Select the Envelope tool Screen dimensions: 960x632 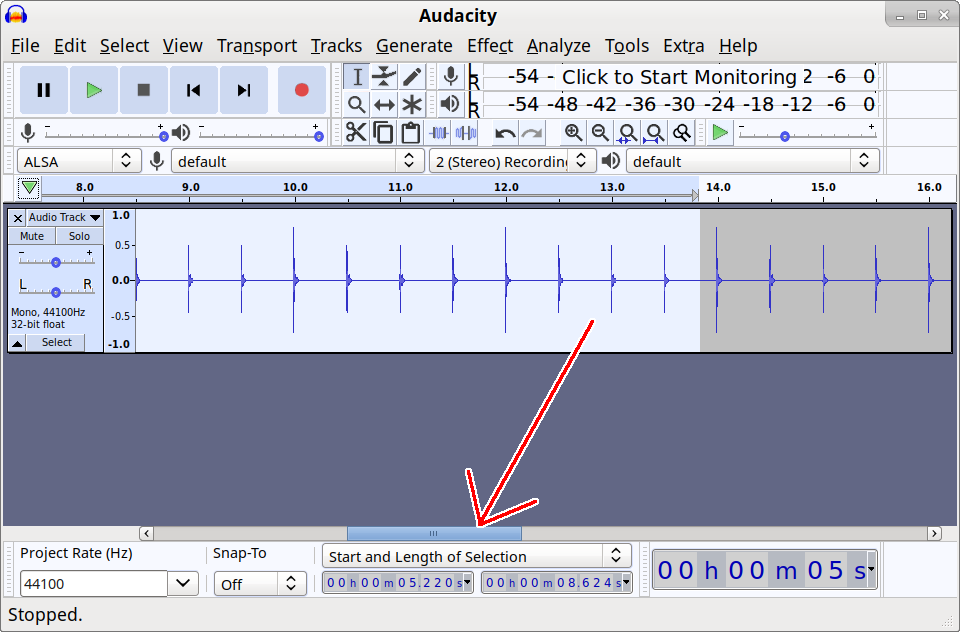point(384,77)
